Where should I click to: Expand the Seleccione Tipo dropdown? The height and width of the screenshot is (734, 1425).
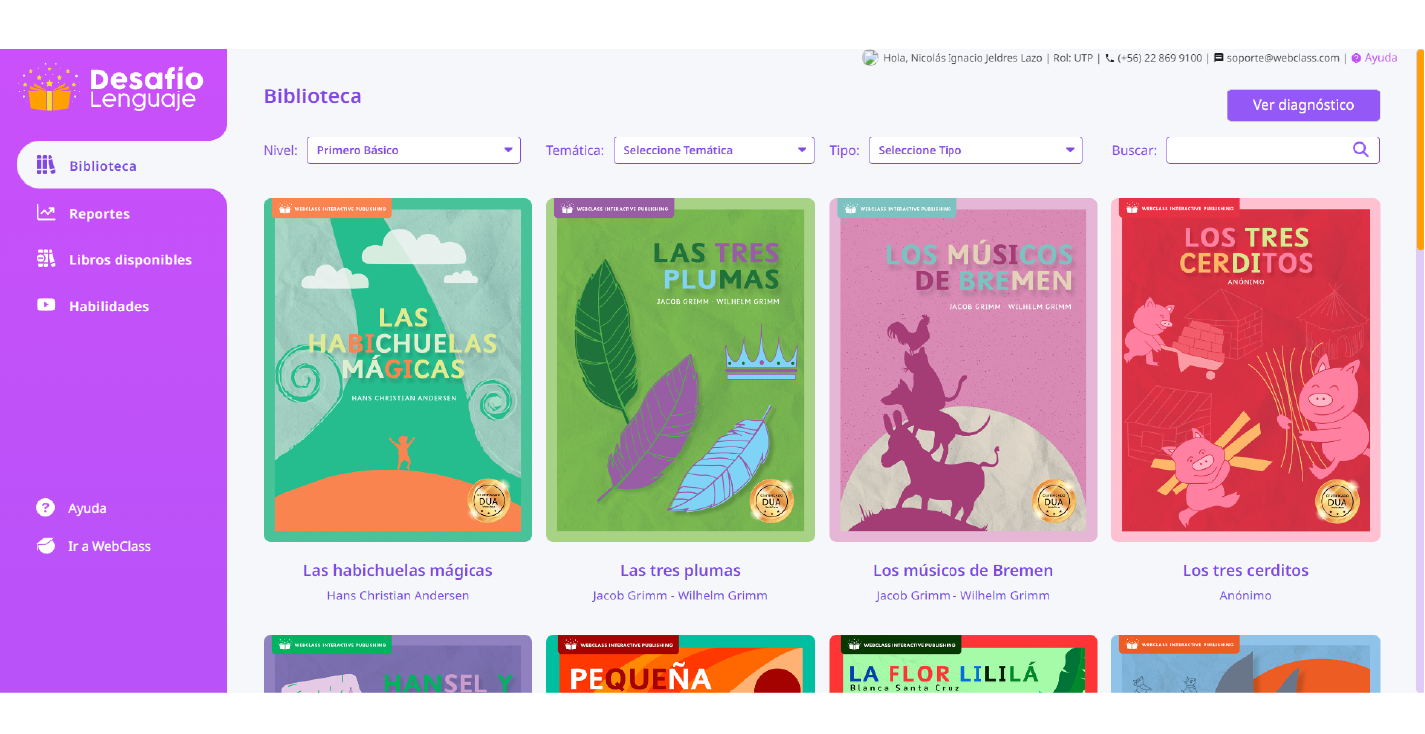[976, 150]
